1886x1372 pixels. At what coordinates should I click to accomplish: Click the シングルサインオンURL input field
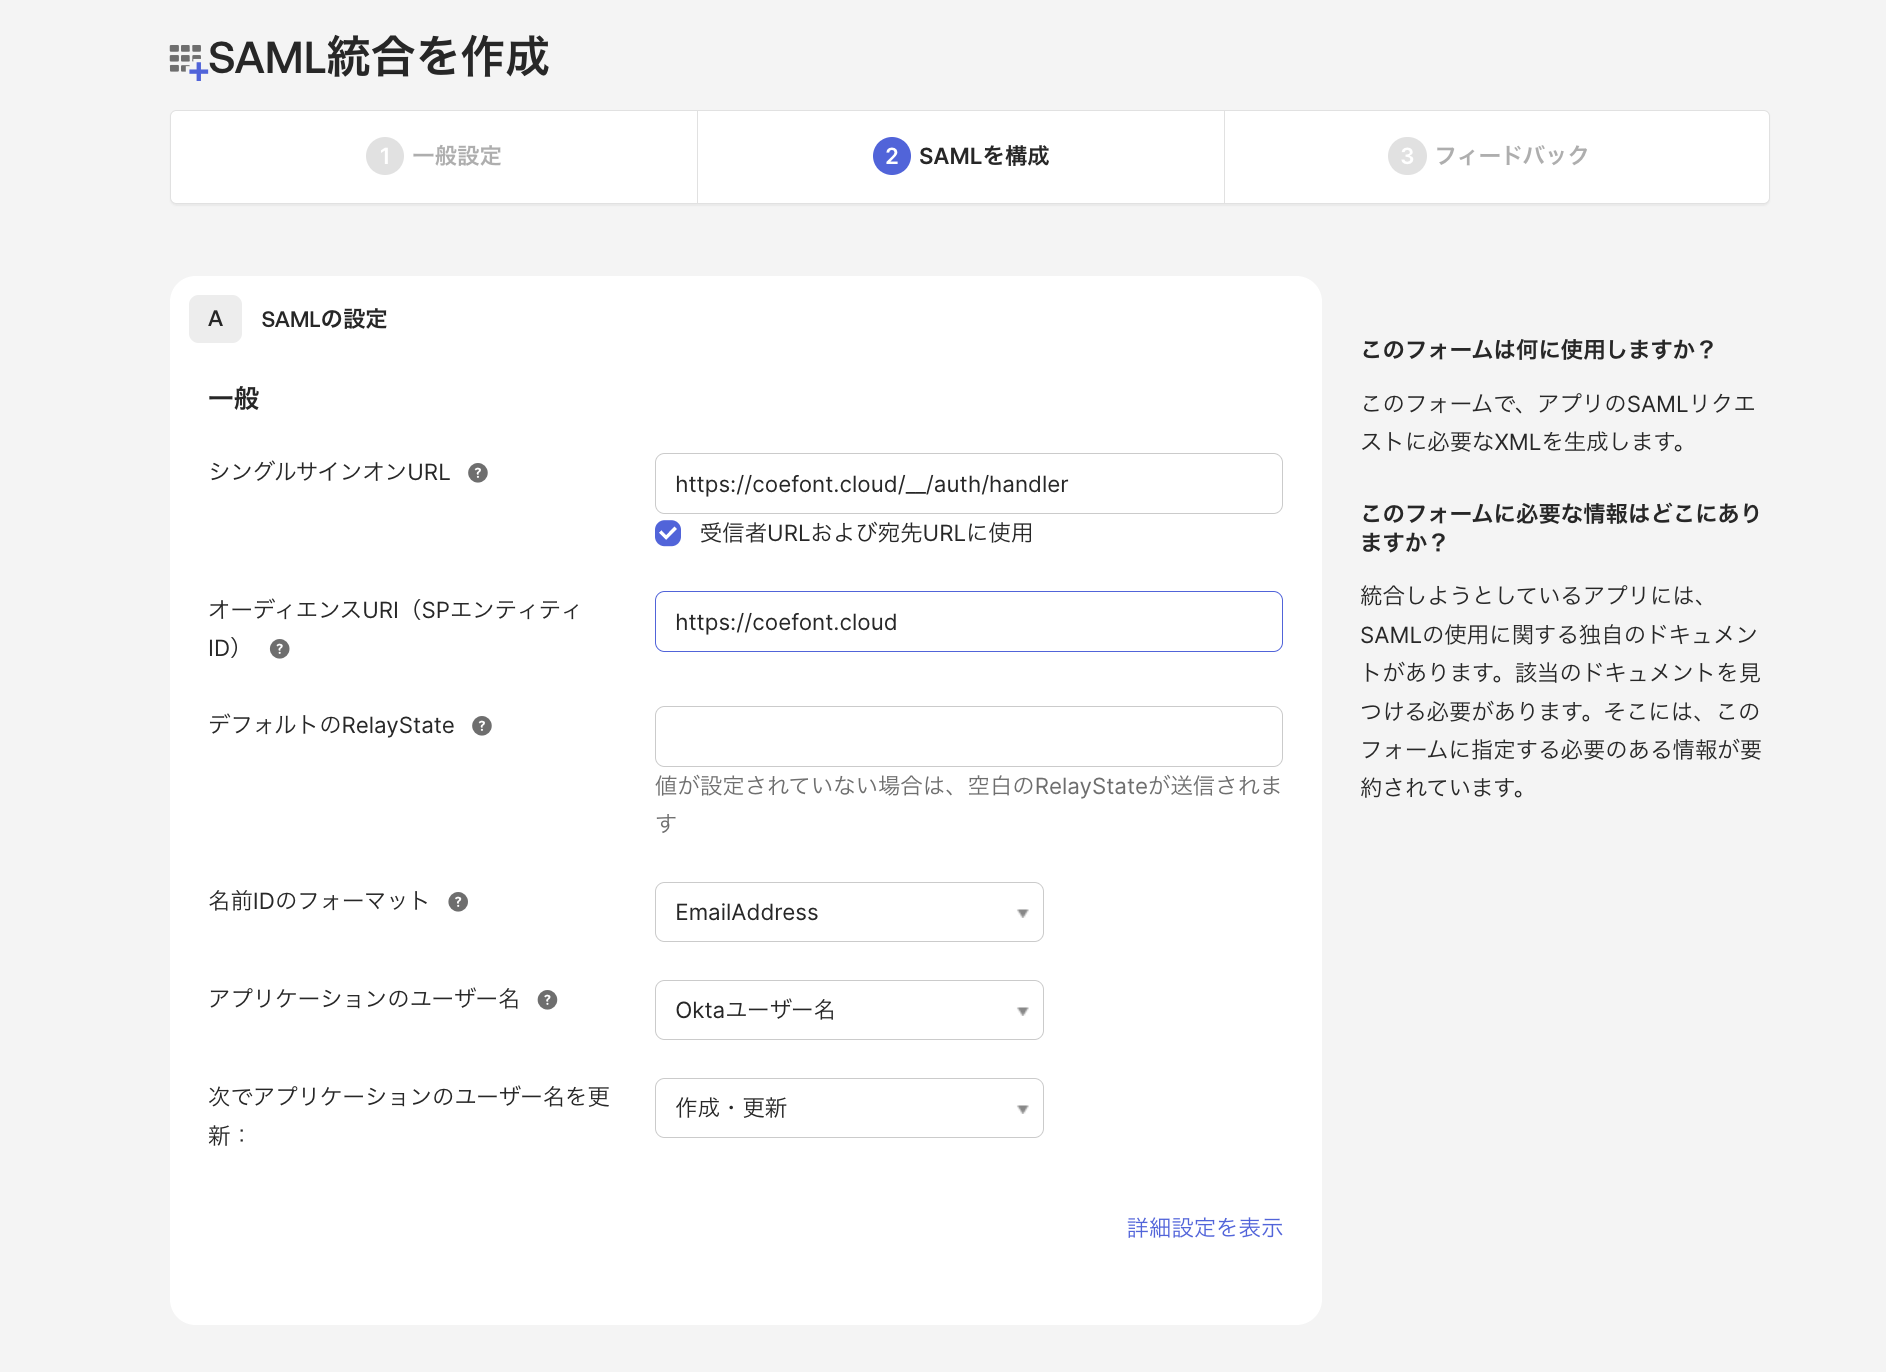(969, 484)
